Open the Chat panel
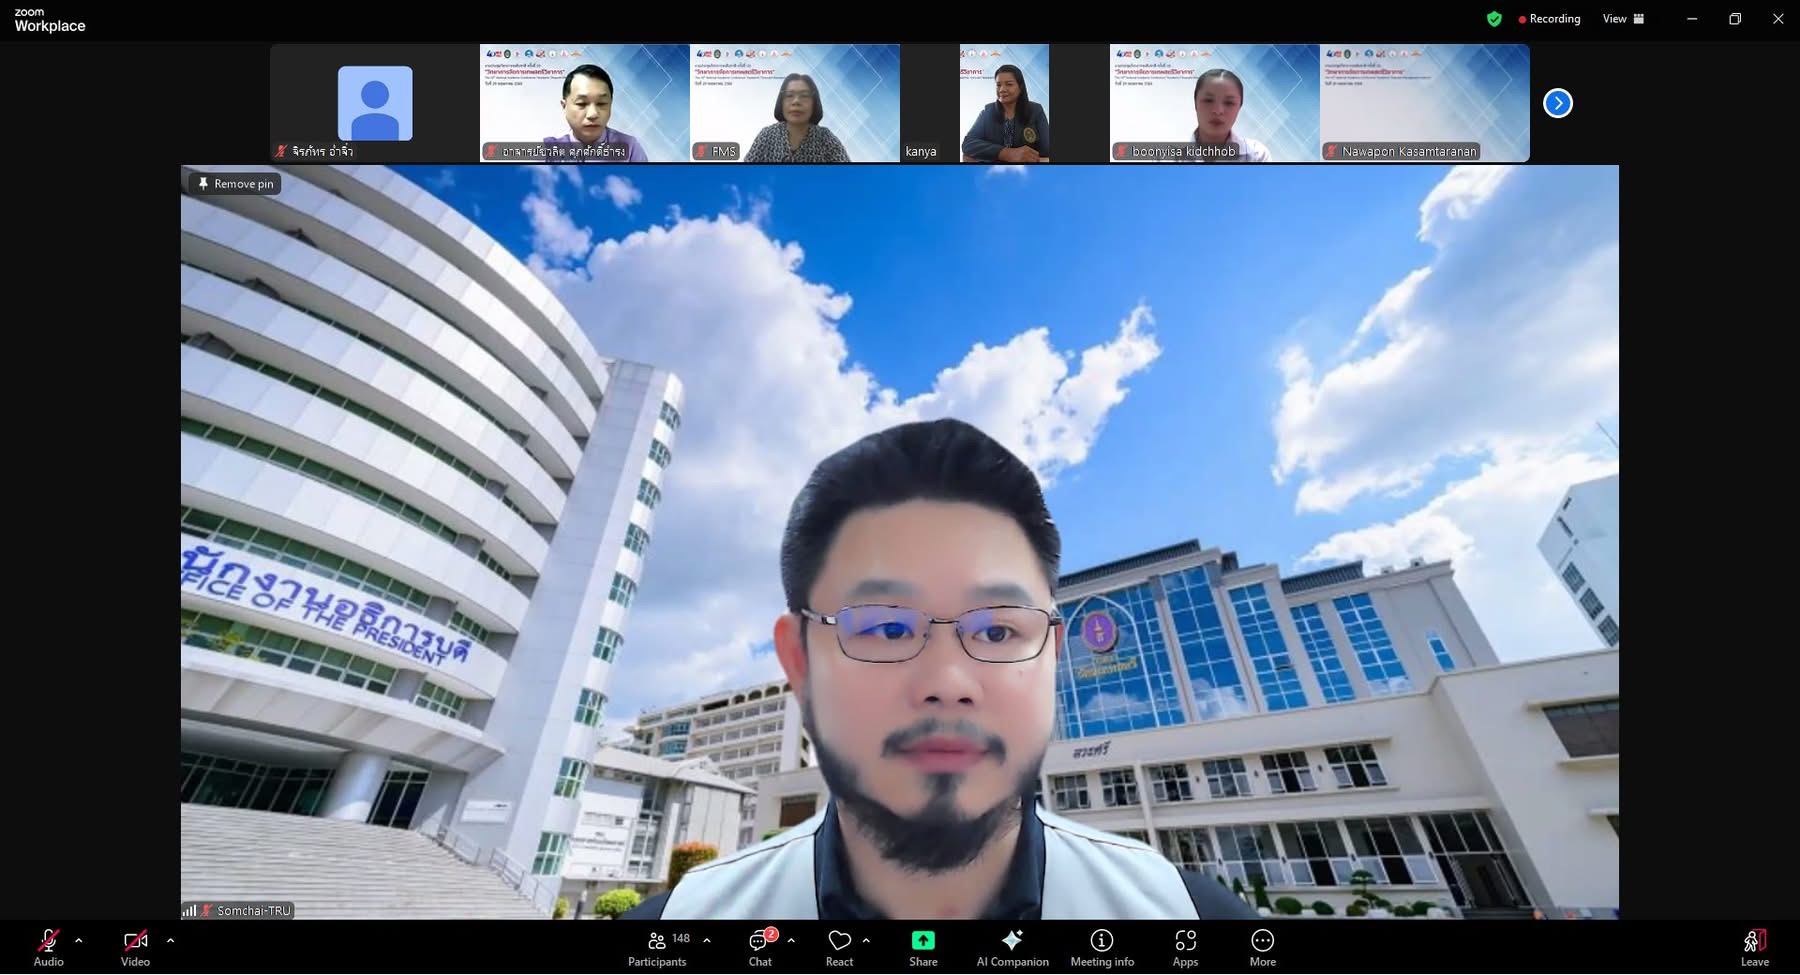This screenshot has height=975, width=1800. pos(760,948)
